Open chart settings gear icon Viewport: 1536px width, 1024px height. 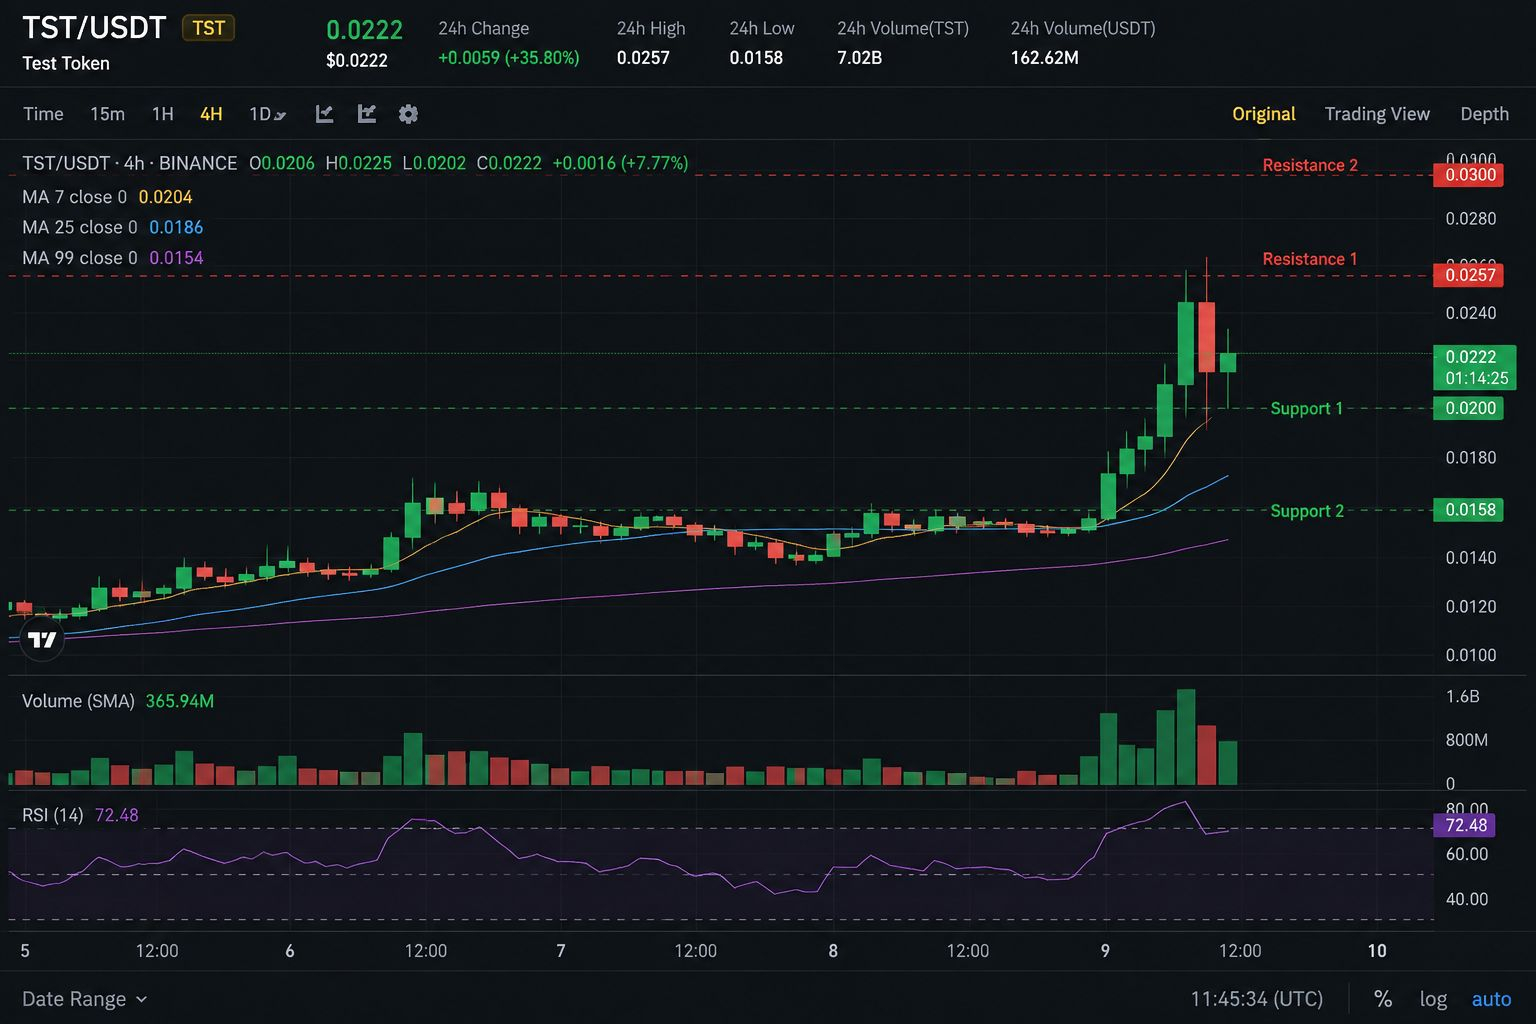point(408,114)
